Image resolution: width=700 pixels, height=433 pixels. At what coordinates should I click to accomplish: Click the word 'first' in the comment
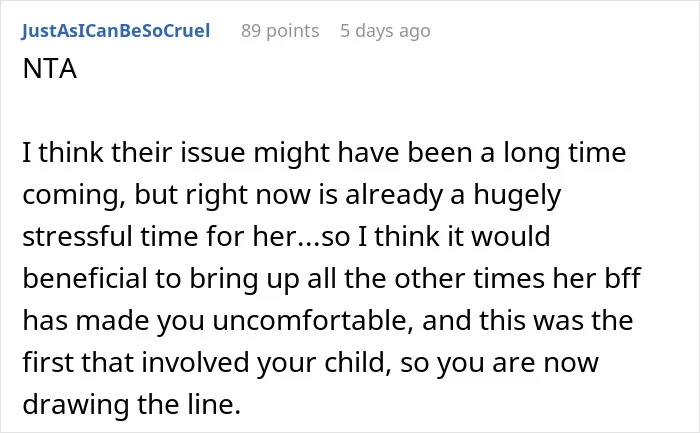click(x=48, y=362)
